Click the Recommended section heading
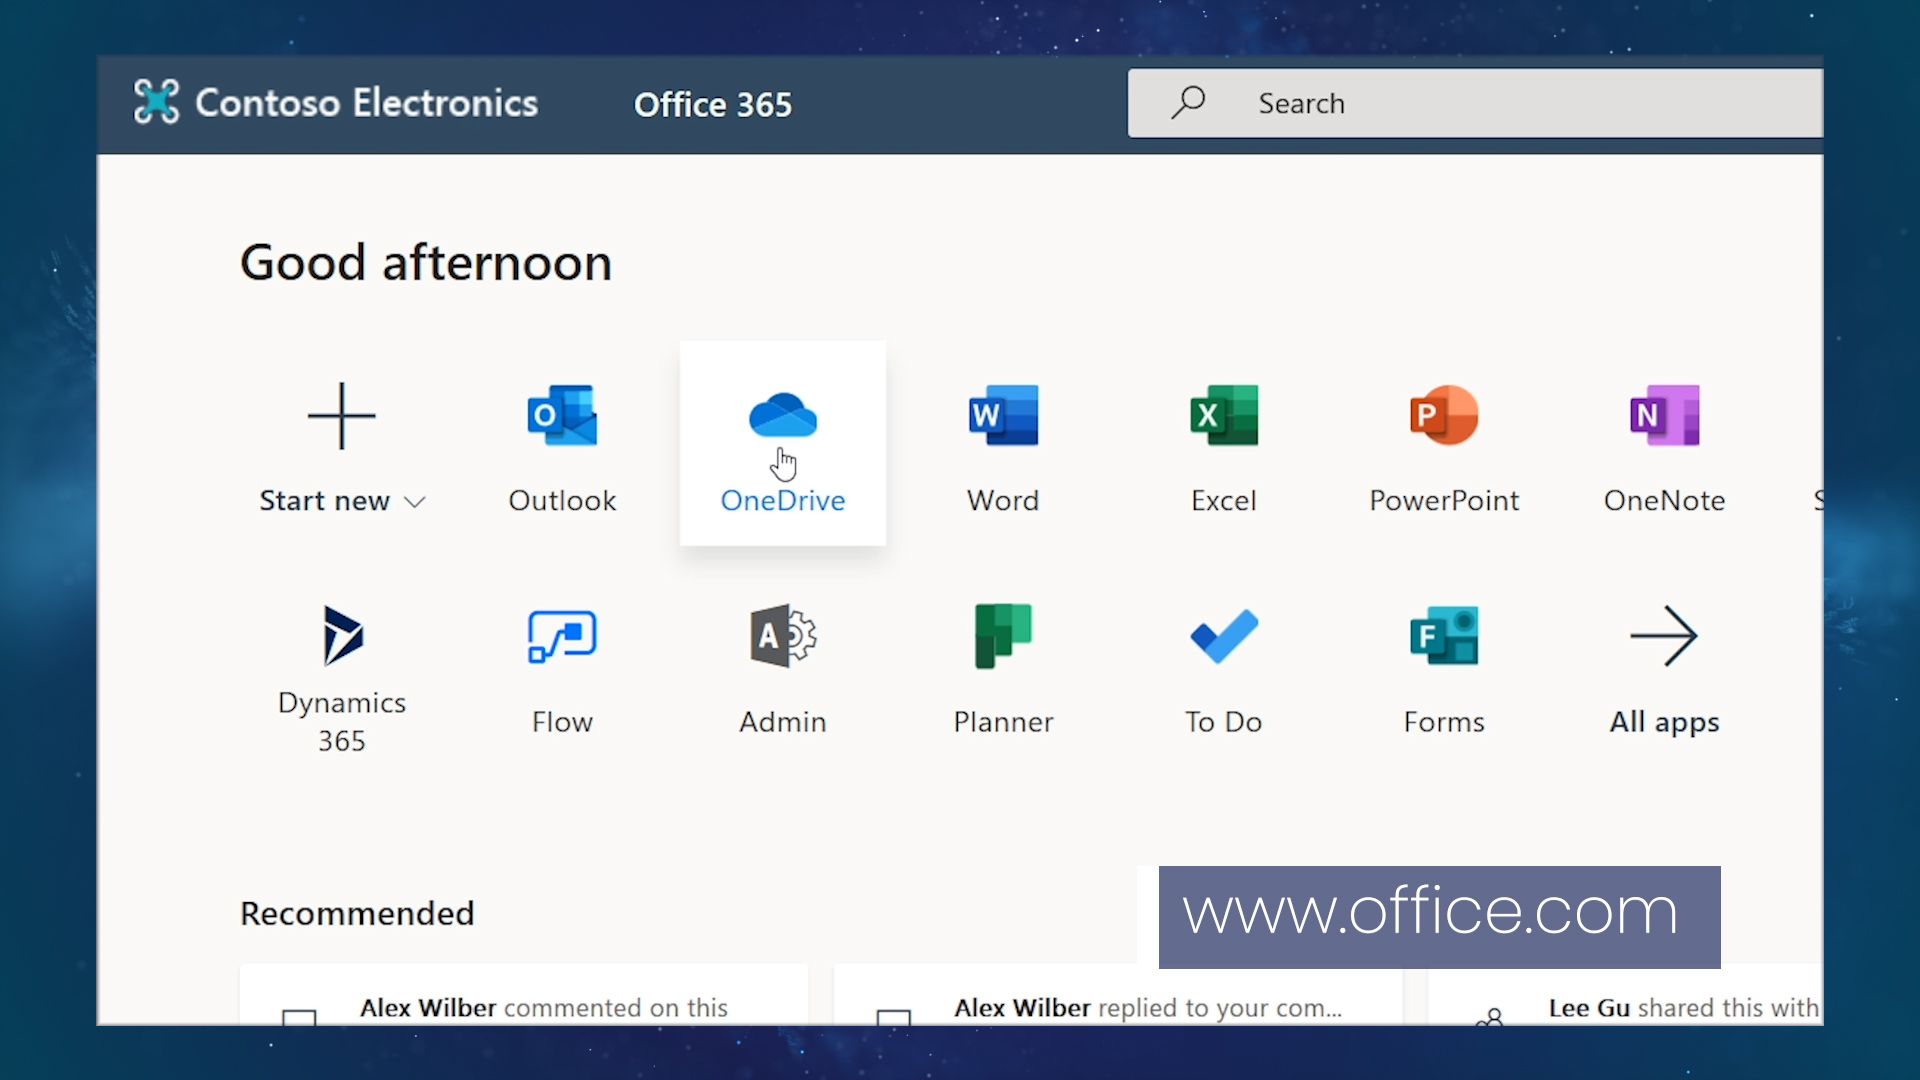1920x1080 pixels. [x=357, y=913]
